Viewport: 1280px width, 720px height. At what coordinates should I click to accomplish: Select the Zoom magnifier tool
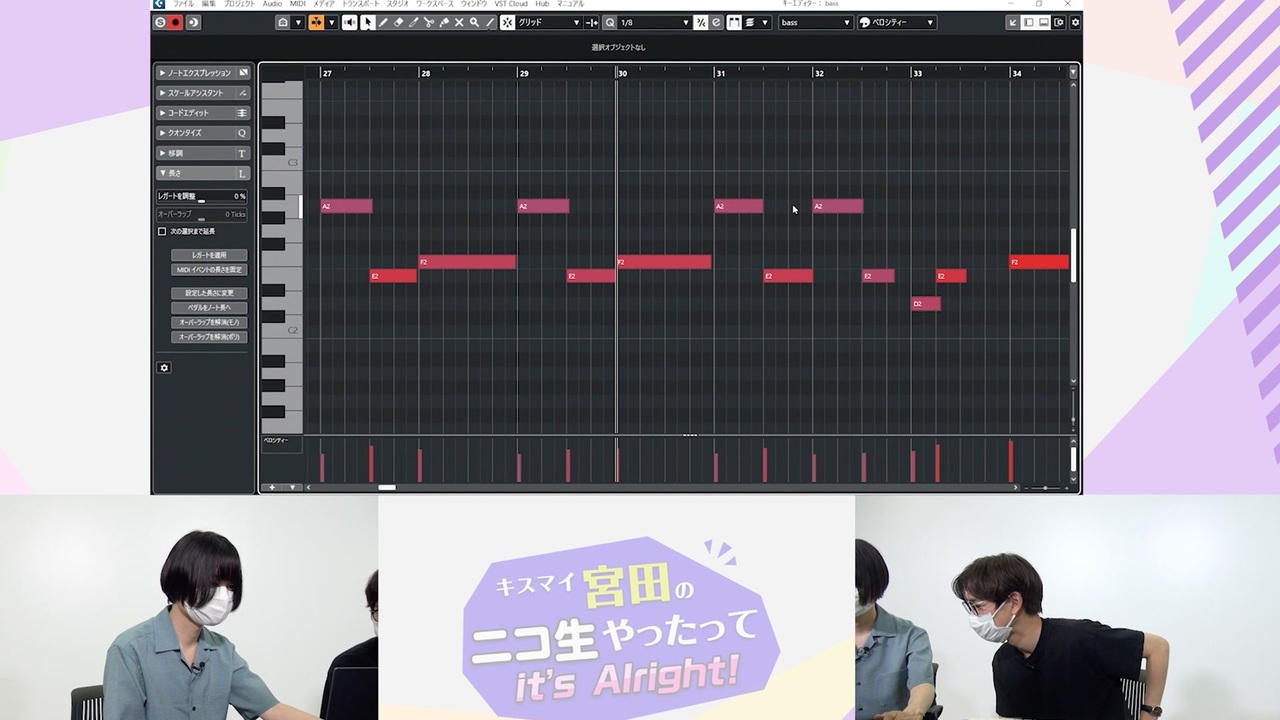474,22
